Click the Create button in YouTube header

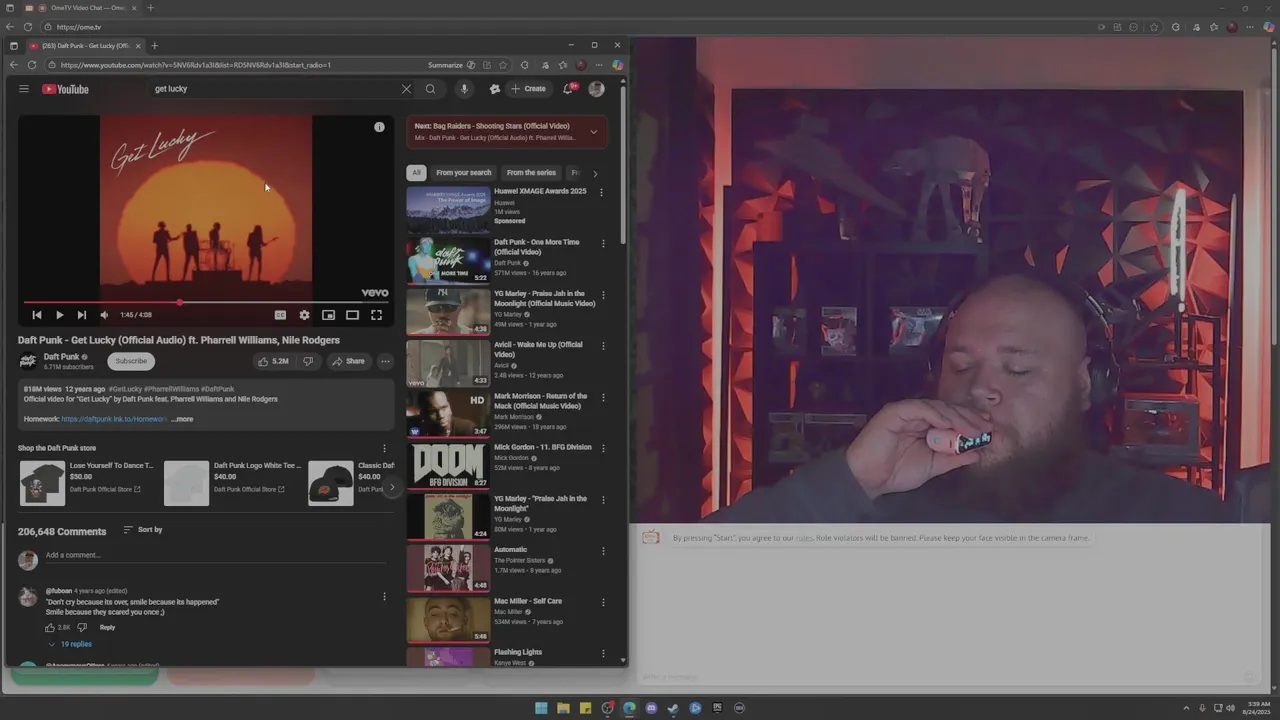tap(529, 89)
